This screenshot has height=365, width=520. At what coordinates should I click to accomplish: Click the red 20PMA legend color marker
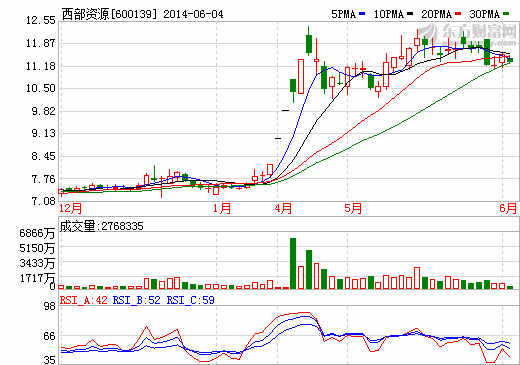(458, 14)
